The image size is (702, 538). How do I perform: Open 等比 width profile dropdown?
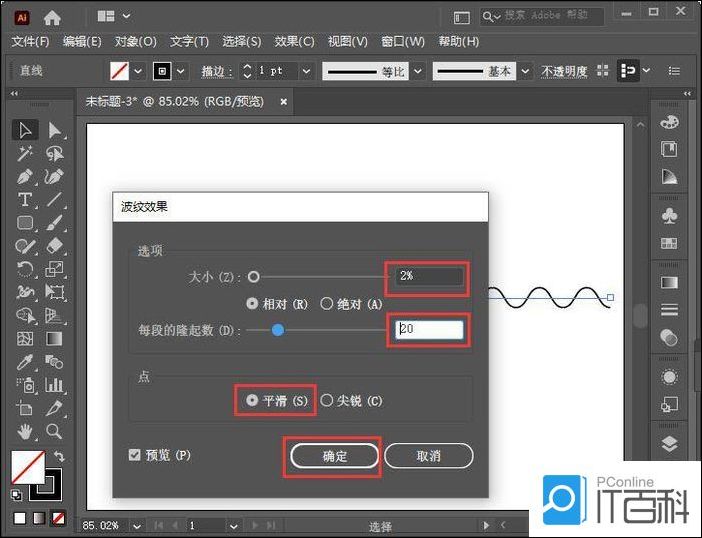click(x=417, y=71)
